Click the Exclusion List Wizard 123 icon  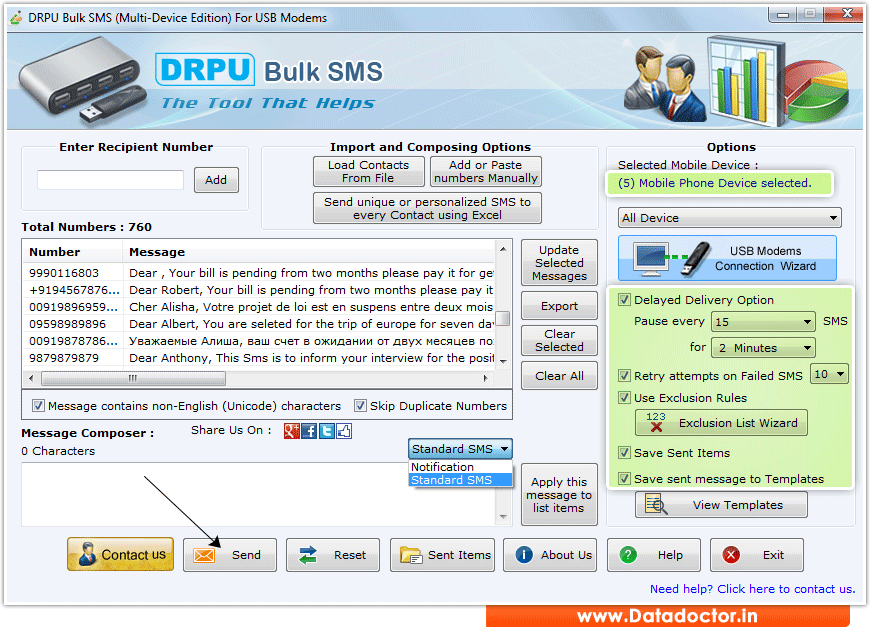point(655,422)
